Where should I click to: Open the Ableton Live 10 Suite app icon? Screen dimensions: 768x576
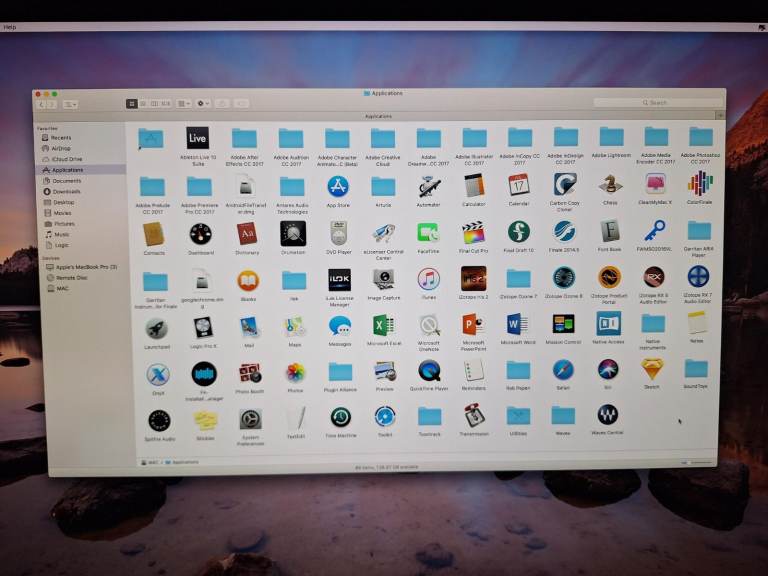[197, 138]
